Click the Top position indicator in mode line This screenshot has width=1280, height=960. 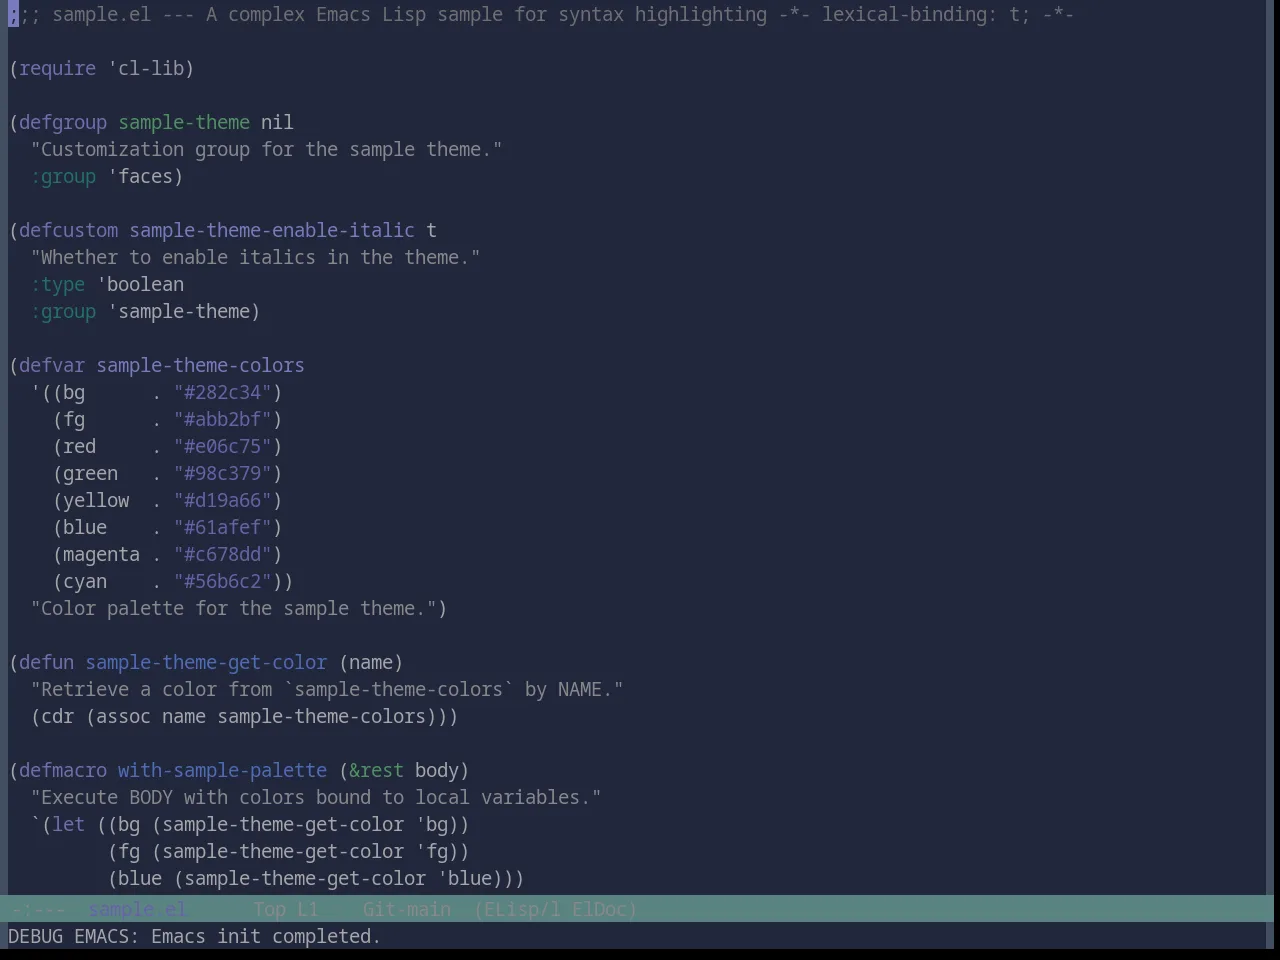pyautogui.click(x=270, y=909)
